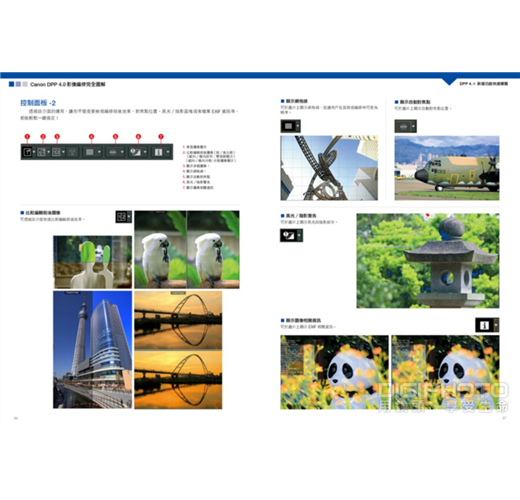Click the image info display icon in toolbar
520x500 pixels.
pos(159,152)
